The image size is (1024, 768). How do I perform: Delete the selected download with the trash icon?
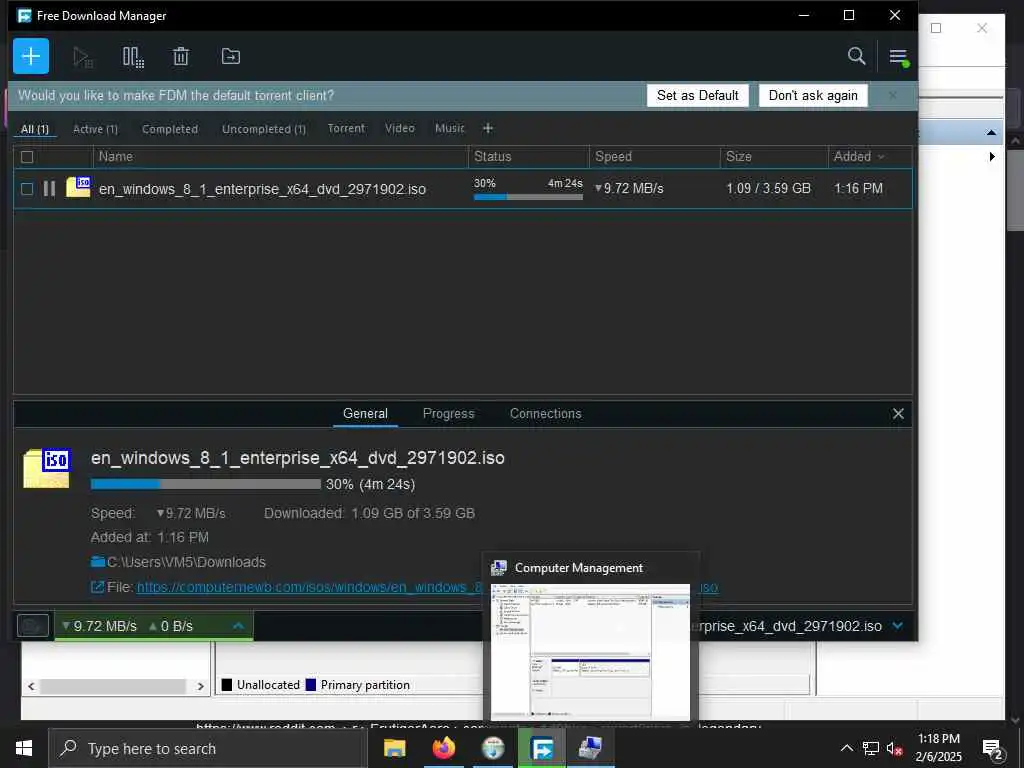(181, 57)
